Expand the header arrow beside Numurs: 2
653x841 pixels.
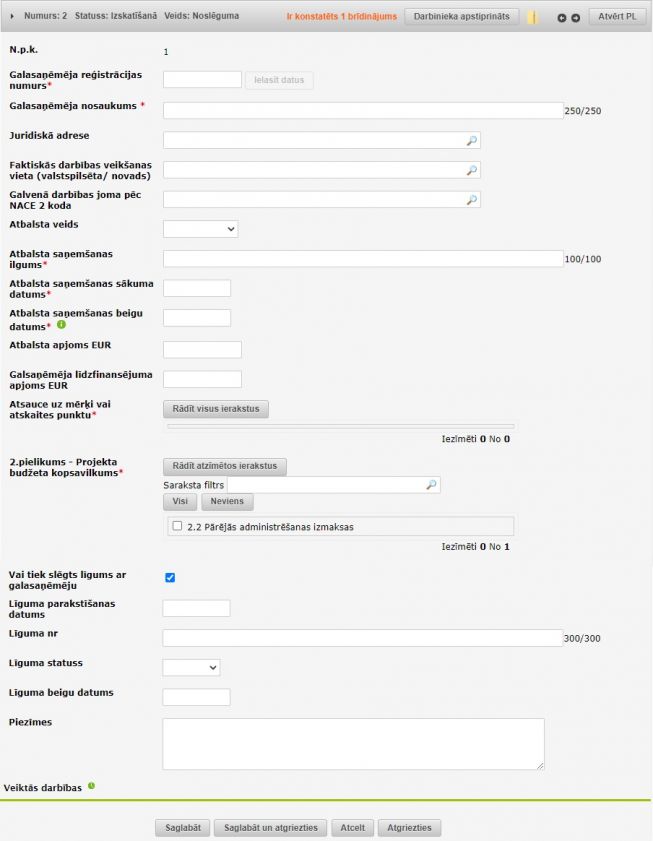click(x=12, y=17)
